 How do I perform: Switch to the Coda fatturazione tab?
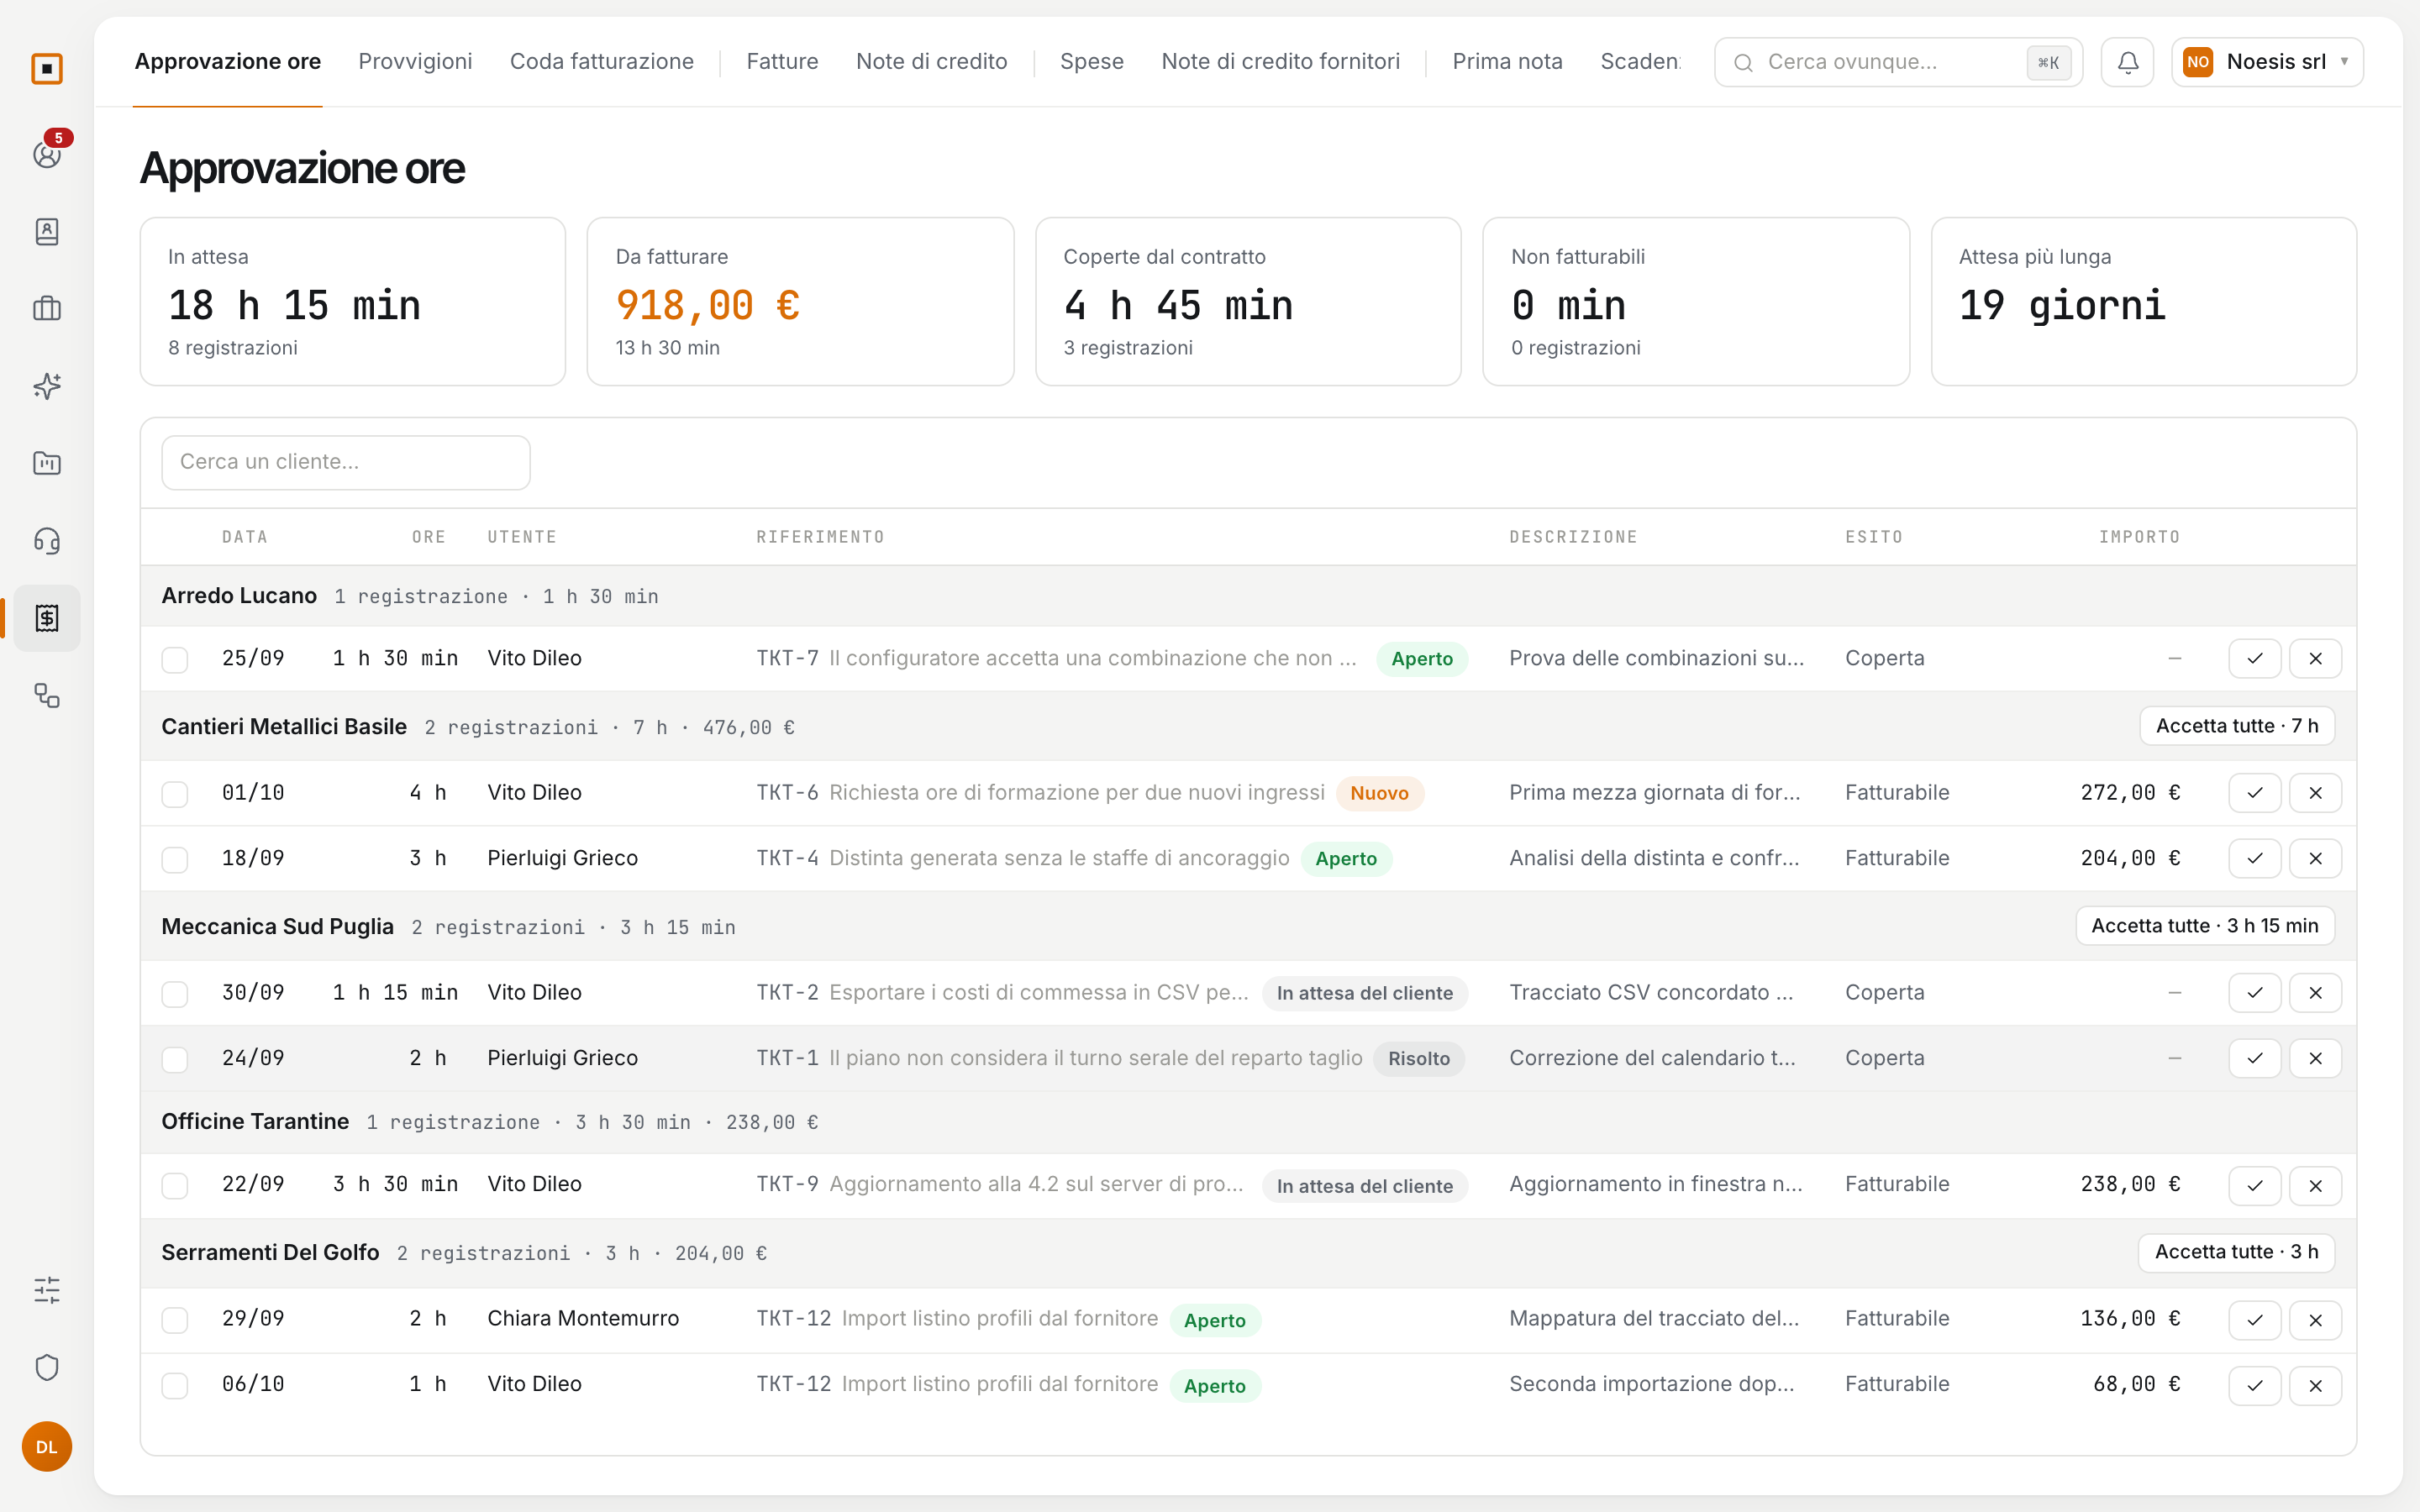tap(602, 62)
